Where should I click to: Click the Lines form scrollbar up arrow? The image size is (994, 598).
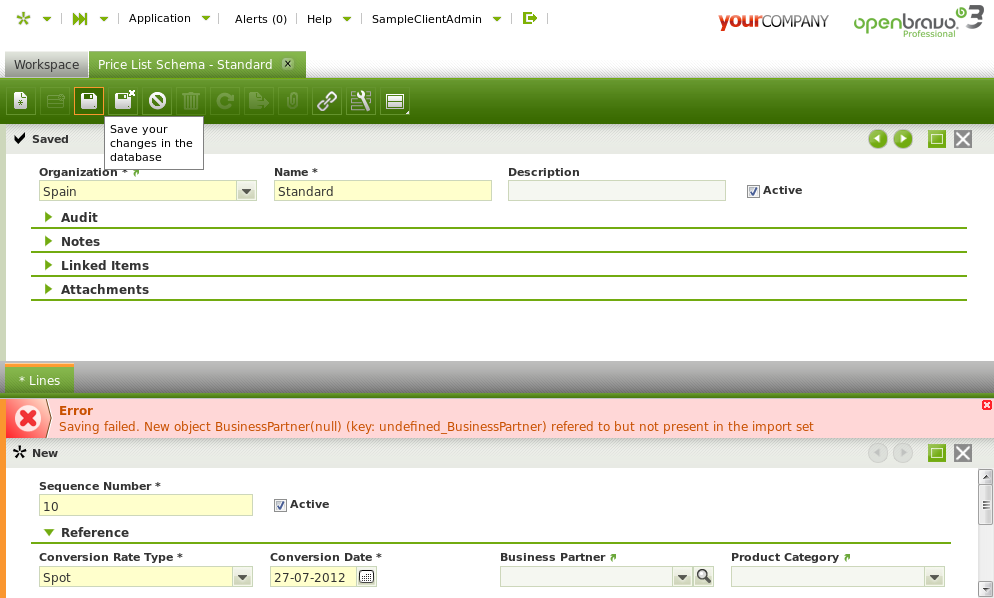[985, 476]
